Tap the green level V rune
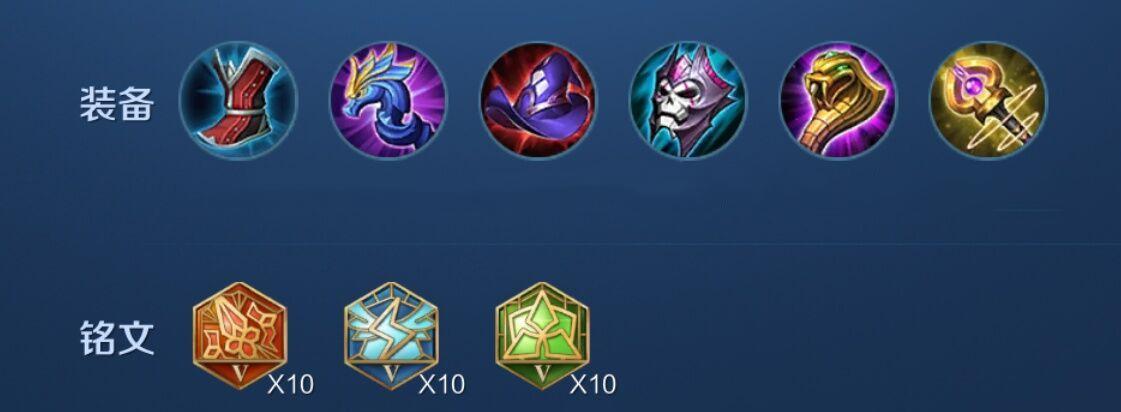This screenshot has height=412, width=1121. 542,335
